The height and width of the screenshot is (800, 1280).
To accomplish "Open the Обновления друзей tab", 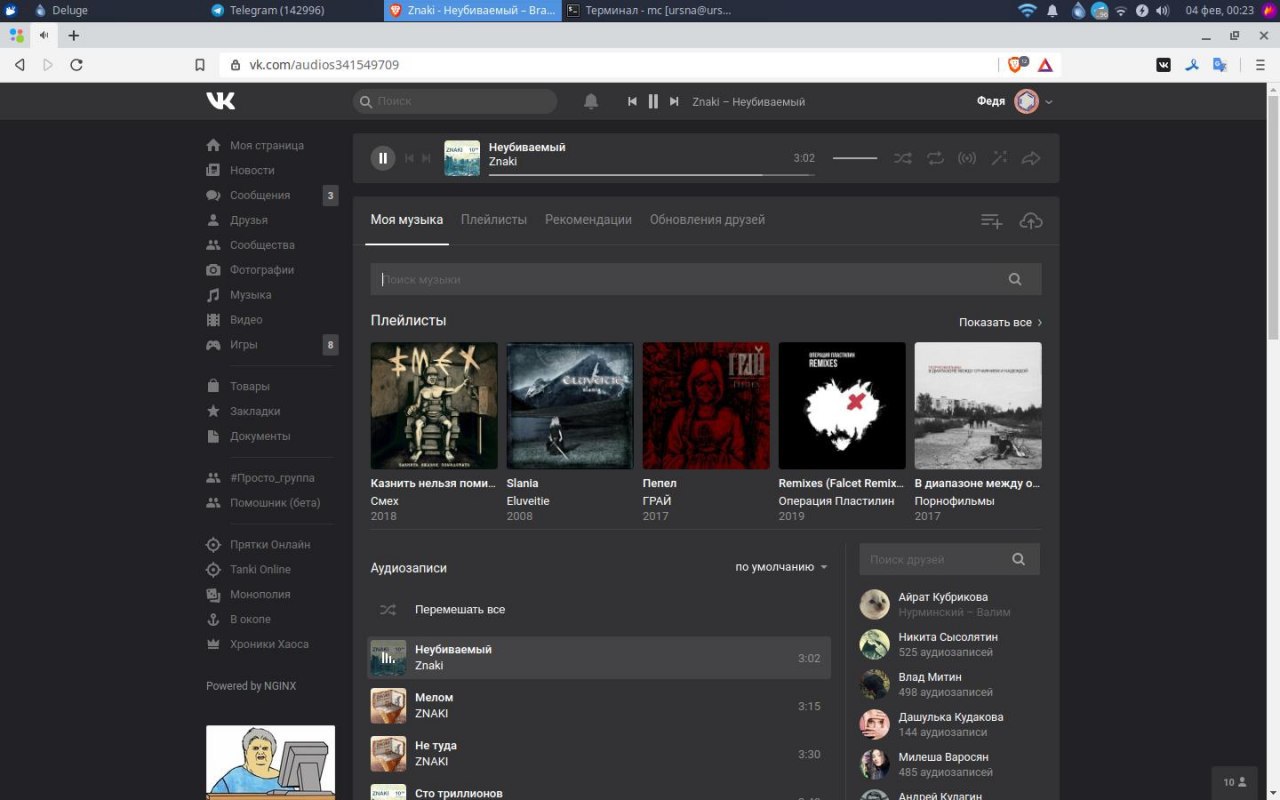I will coord(707,220).
